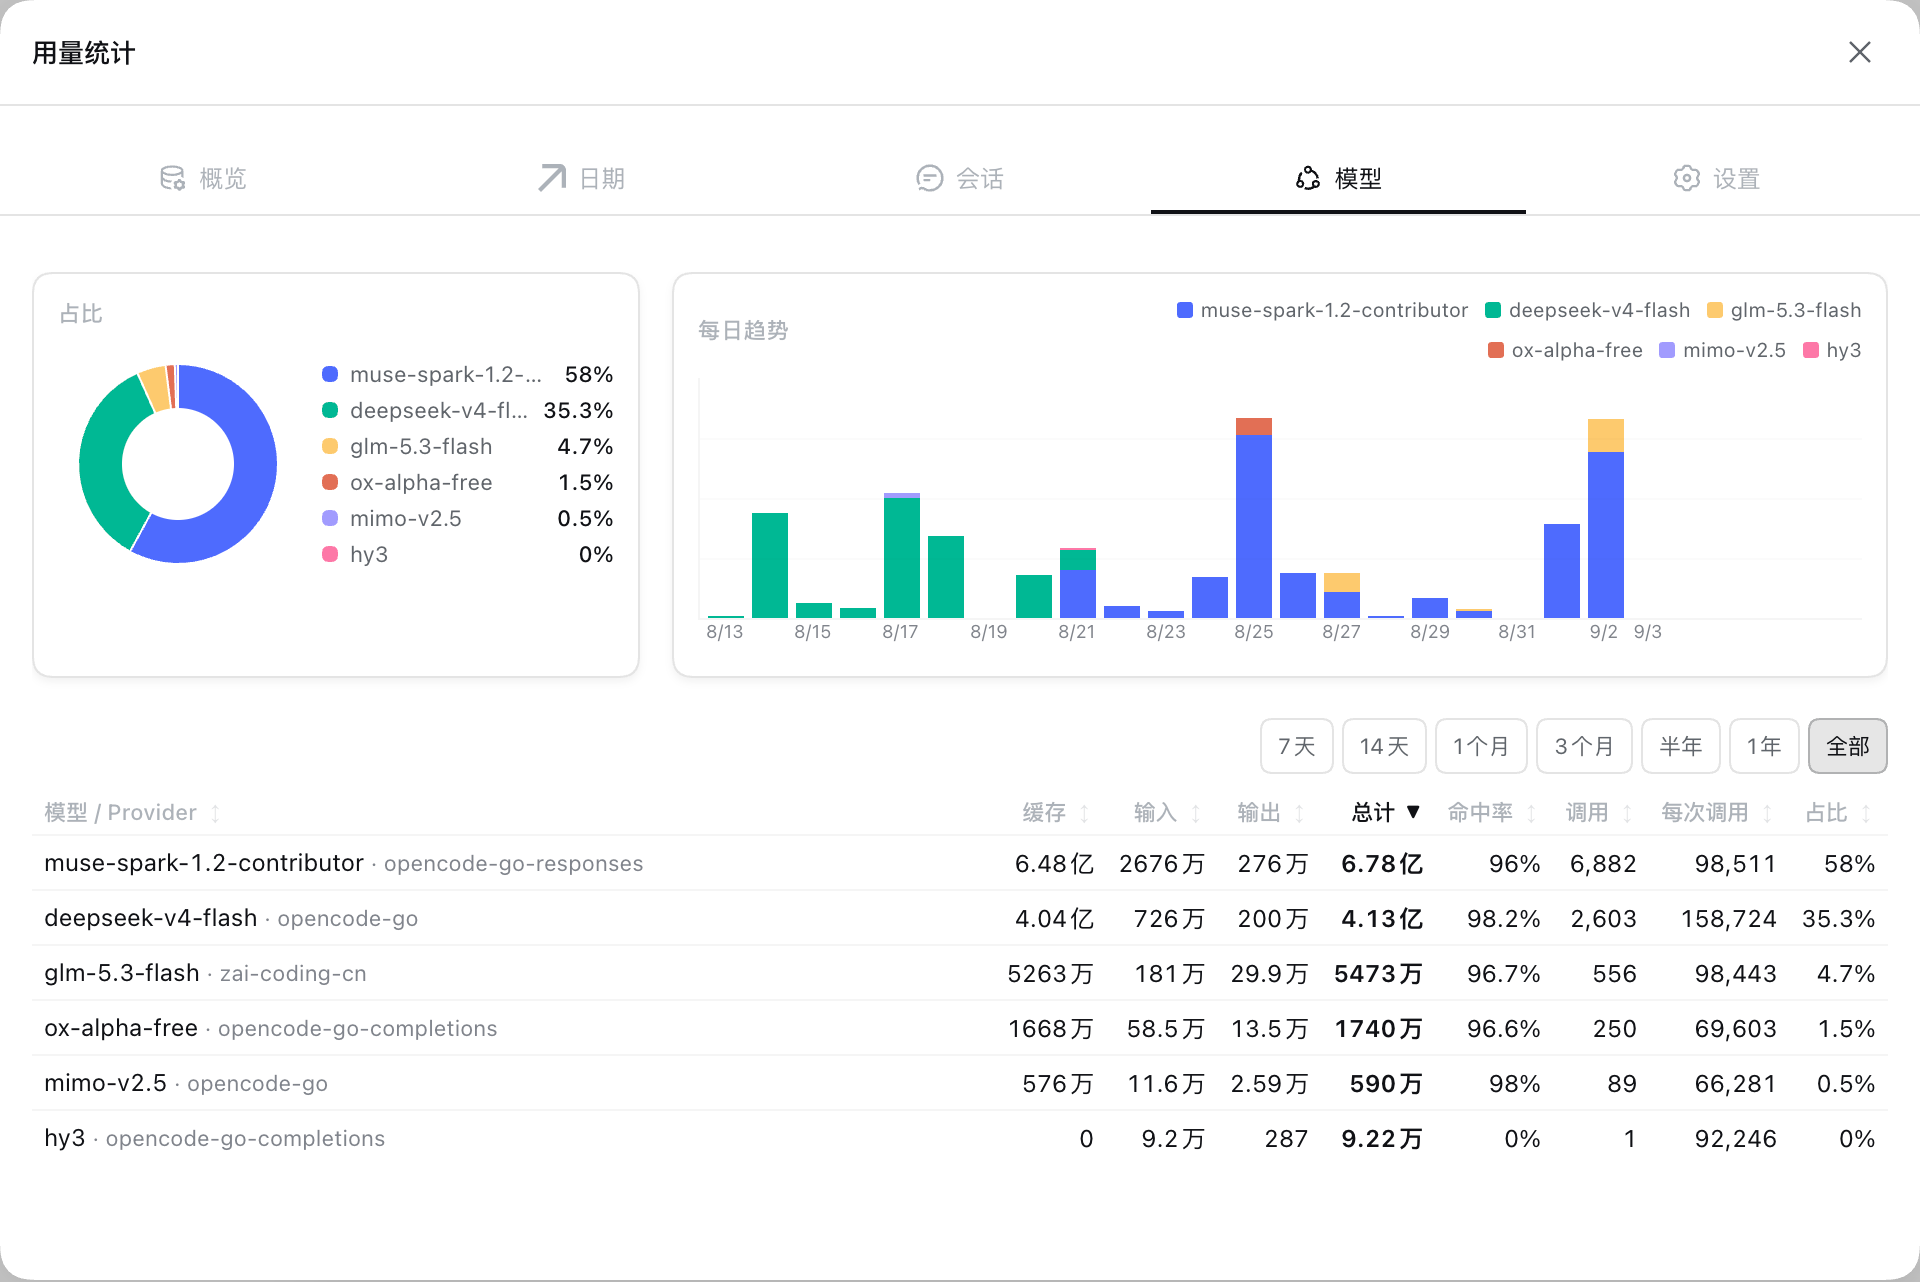The width and height of the screenshot is (1920, 1282).
Task: Select the hy3 table row
Action: click(x=960, y=1138)
